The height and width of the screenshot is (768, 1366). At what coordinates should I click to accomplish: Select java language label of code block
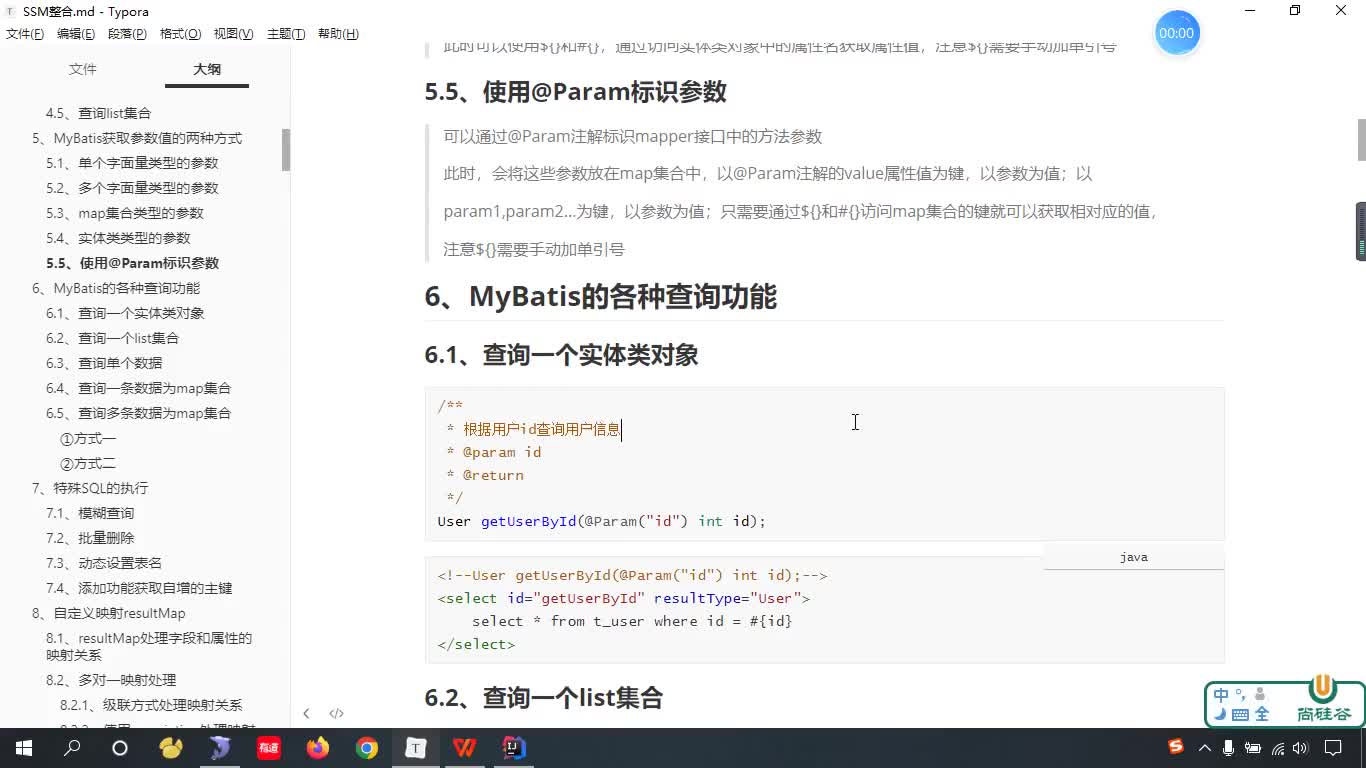coord(1134,557)
